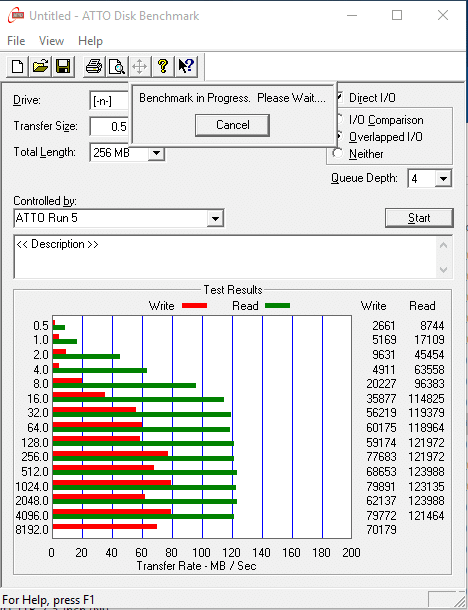Open the View menu
Viewport: 468px width, 610px height.
click(51, 41)
